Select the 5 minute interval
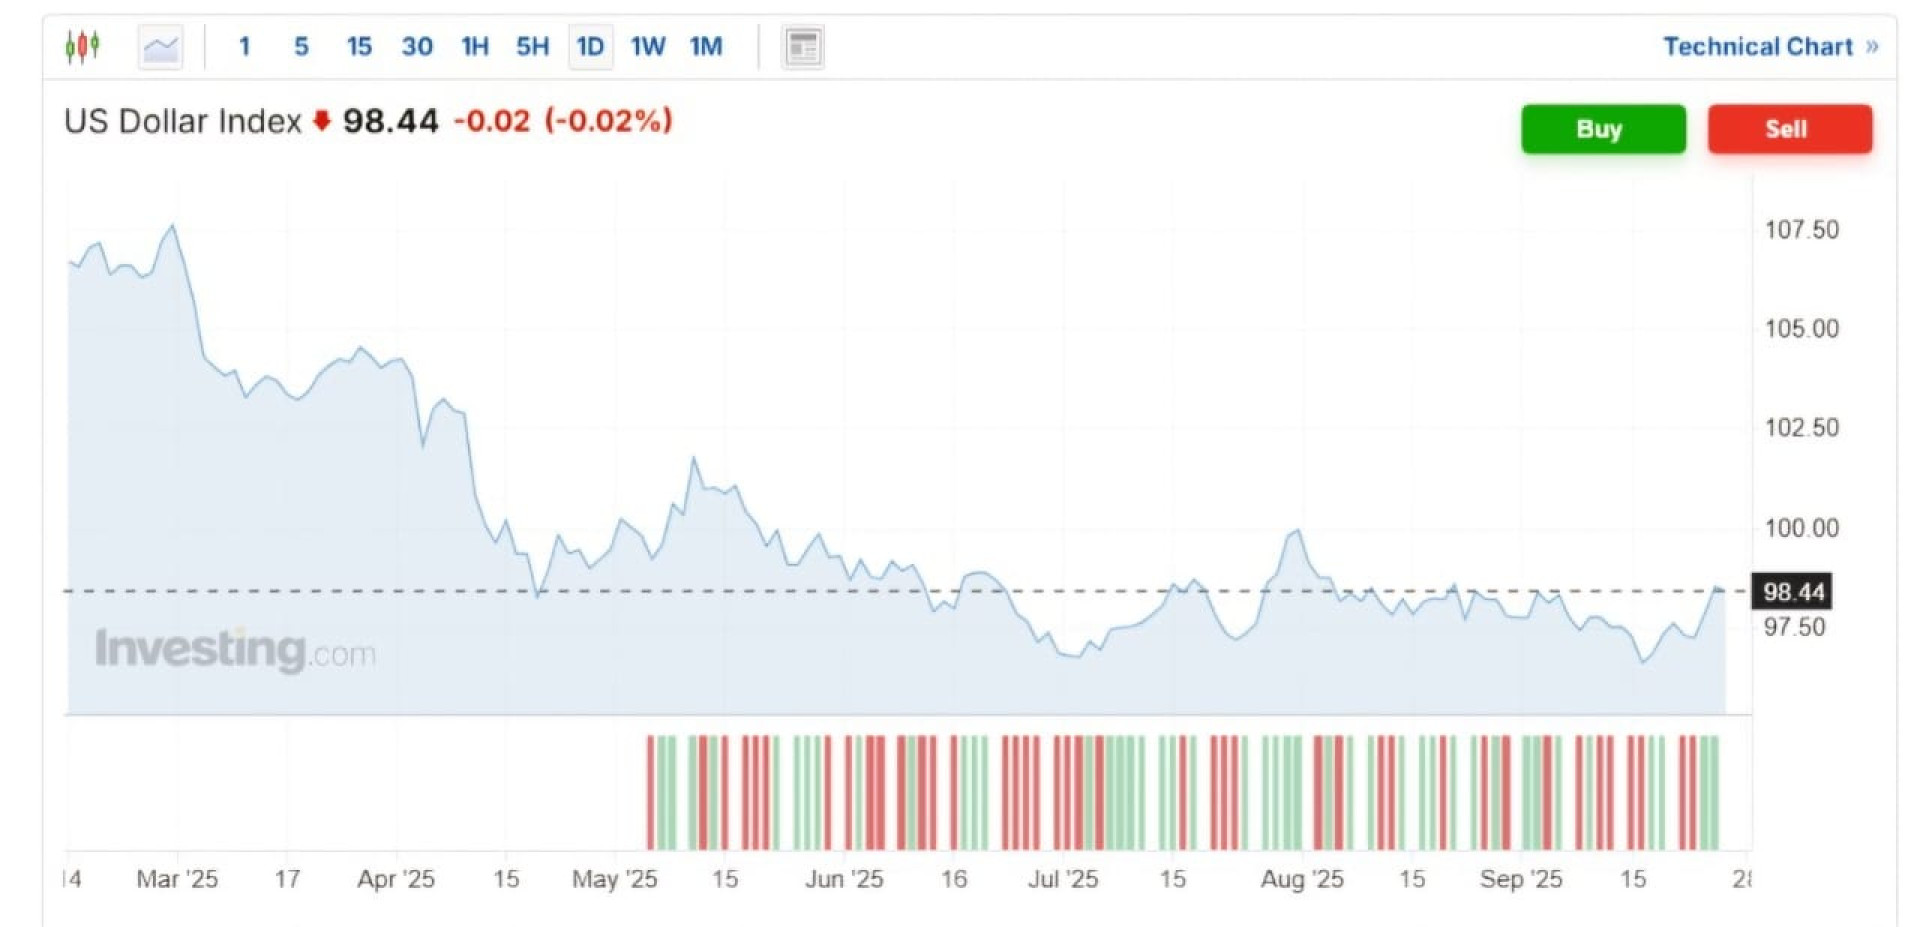 (301, 47)
